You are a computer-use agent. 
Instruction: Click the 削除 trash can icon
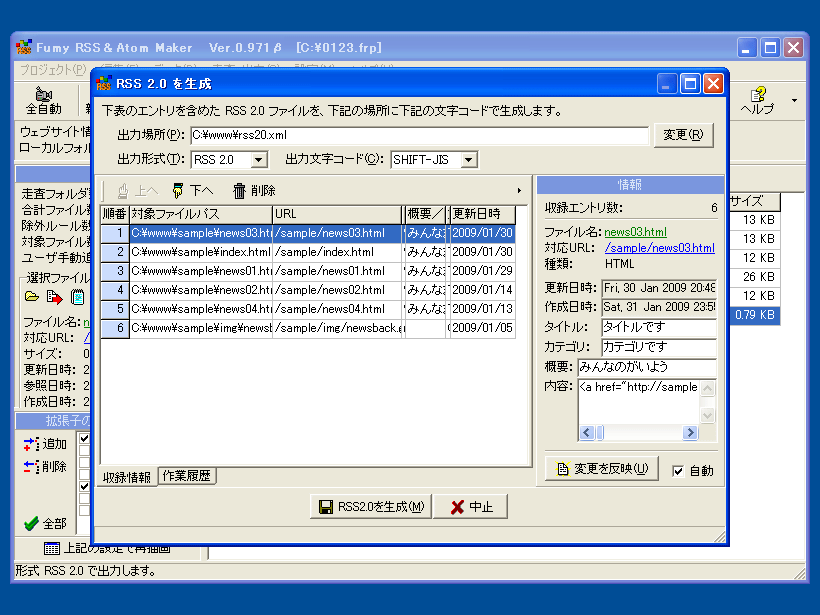[239, 191]
